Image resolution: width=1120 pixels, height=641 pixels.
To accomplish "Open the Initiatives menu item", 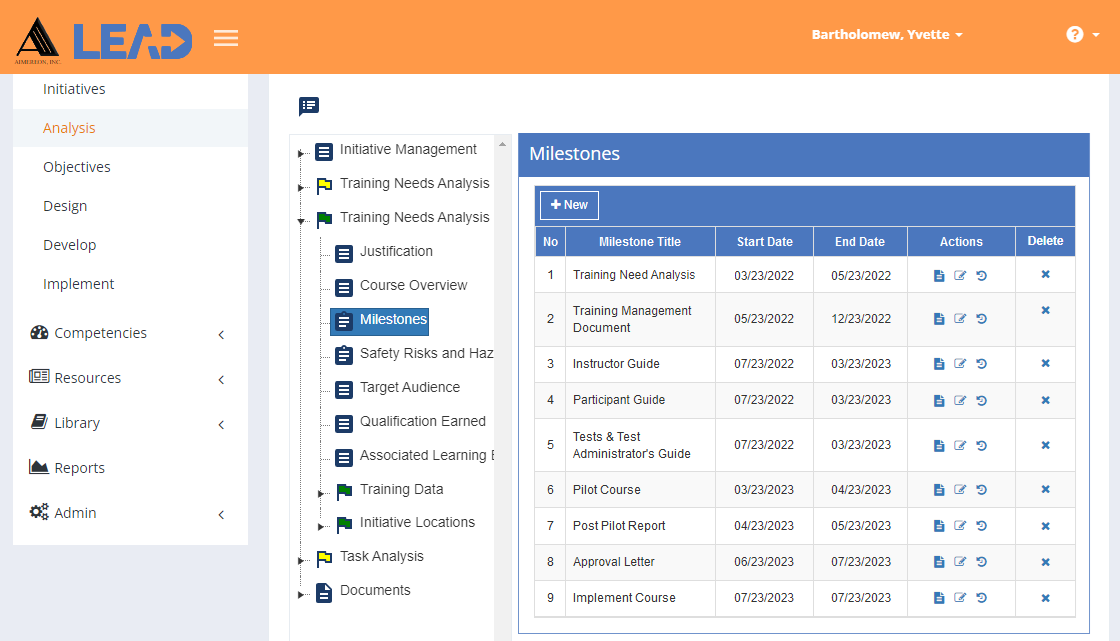I will (x=74, y=89).
